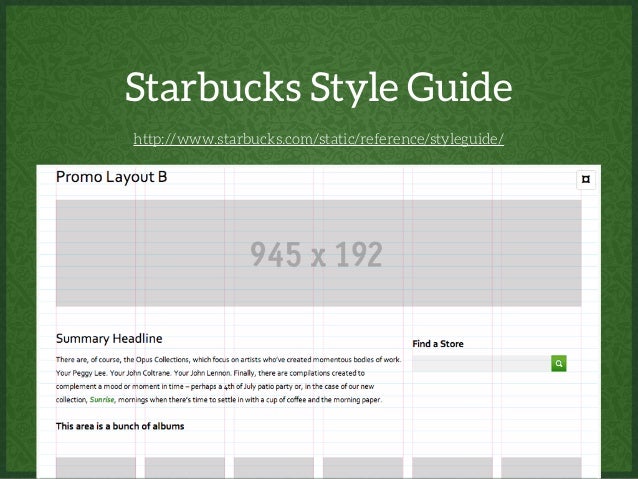Screen dimensions: 638x479
Task: Follow the green Sunrise link in paragraph
Action: [102, 400]
